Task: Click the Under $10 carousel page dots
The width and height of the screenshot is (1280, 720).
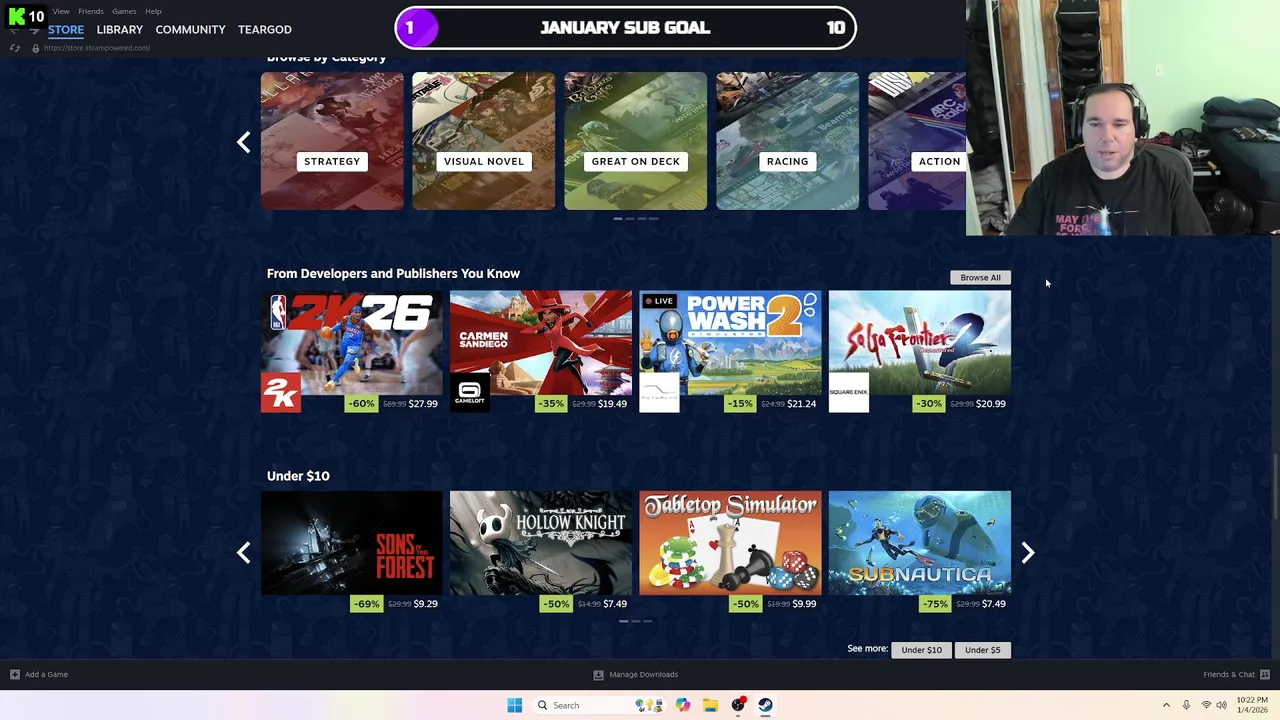Action: (635, 621)
